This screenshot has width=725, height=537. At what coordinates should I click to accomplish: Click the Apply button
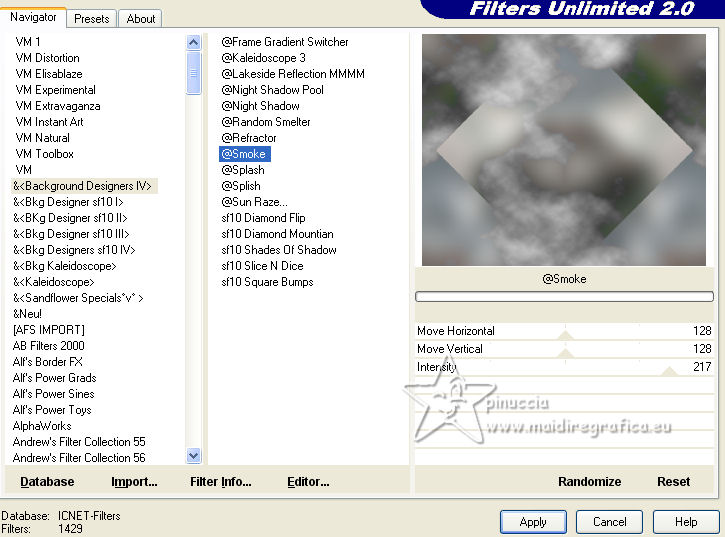click(533, 522)
